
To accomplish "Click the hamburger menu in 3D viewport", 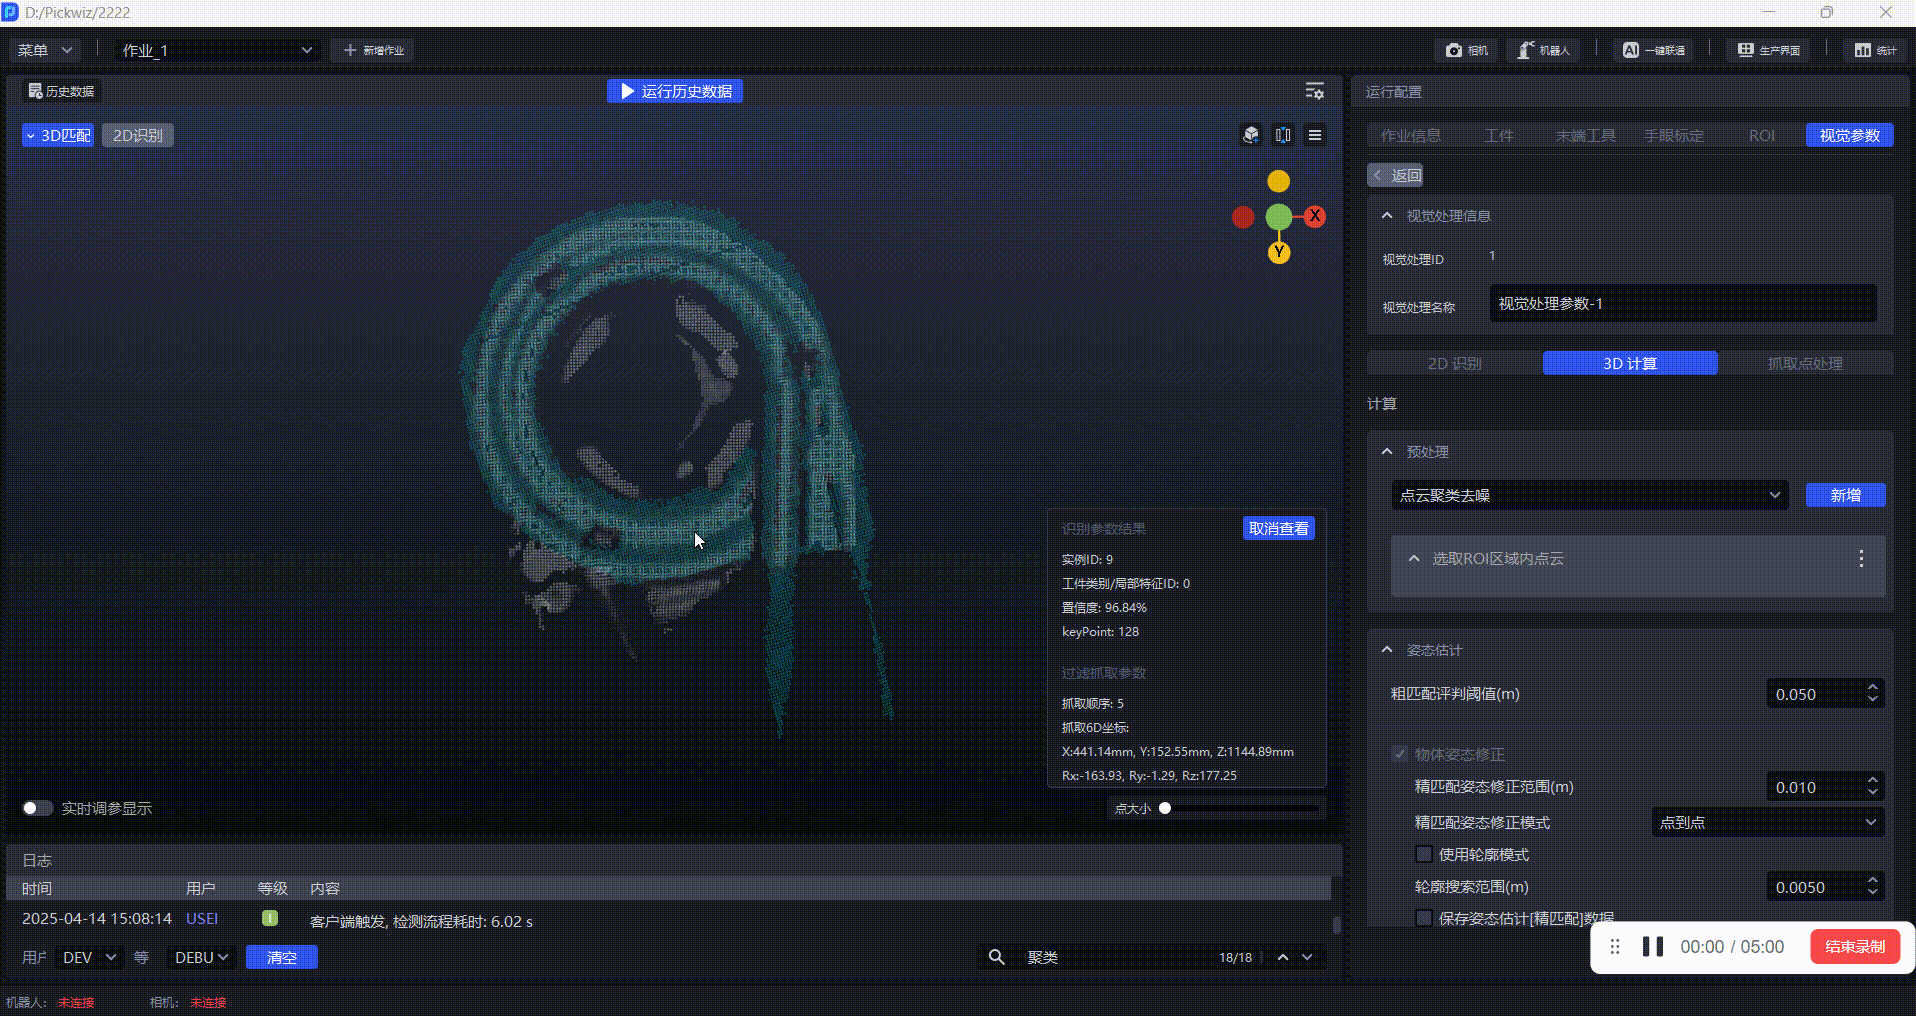I will coord(1315,135).
